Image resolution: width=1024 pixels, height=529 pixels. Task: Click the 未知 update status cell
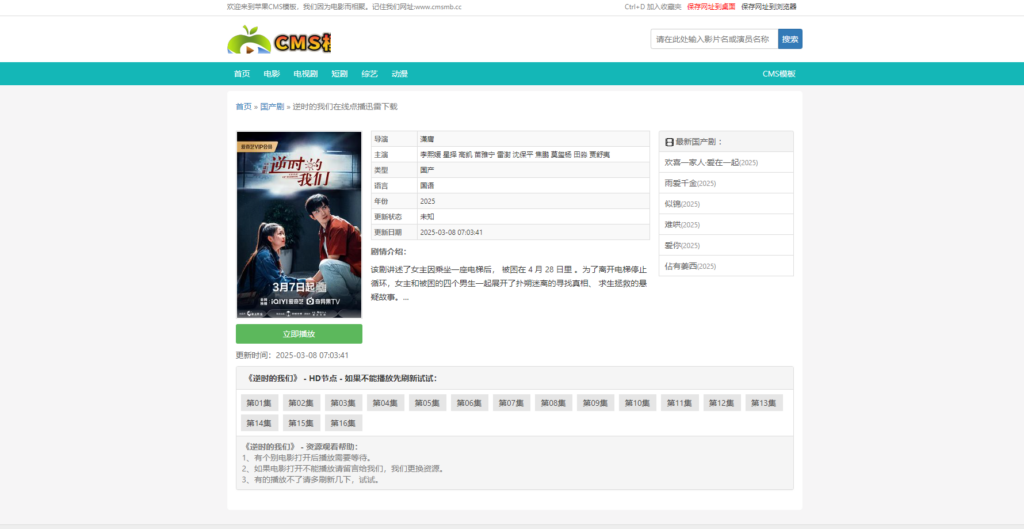[x=534, y=217]
